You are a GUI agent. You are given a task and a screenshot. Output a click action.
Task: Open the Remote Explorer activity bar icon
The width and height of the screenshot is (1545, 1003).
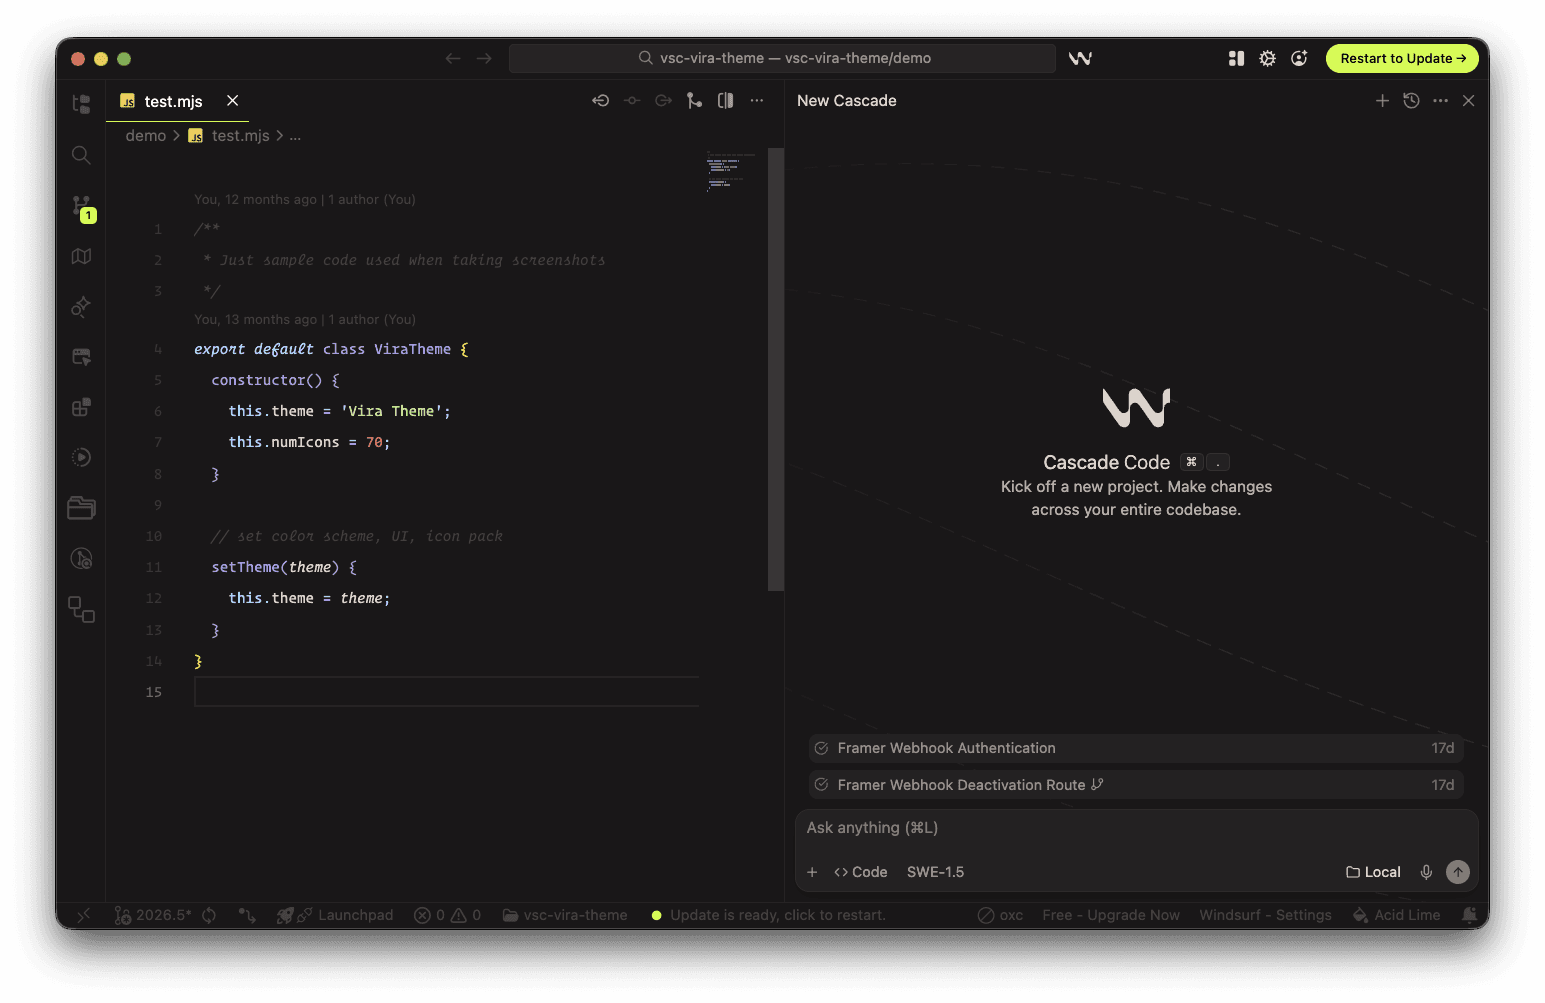(x=82, y=357)
